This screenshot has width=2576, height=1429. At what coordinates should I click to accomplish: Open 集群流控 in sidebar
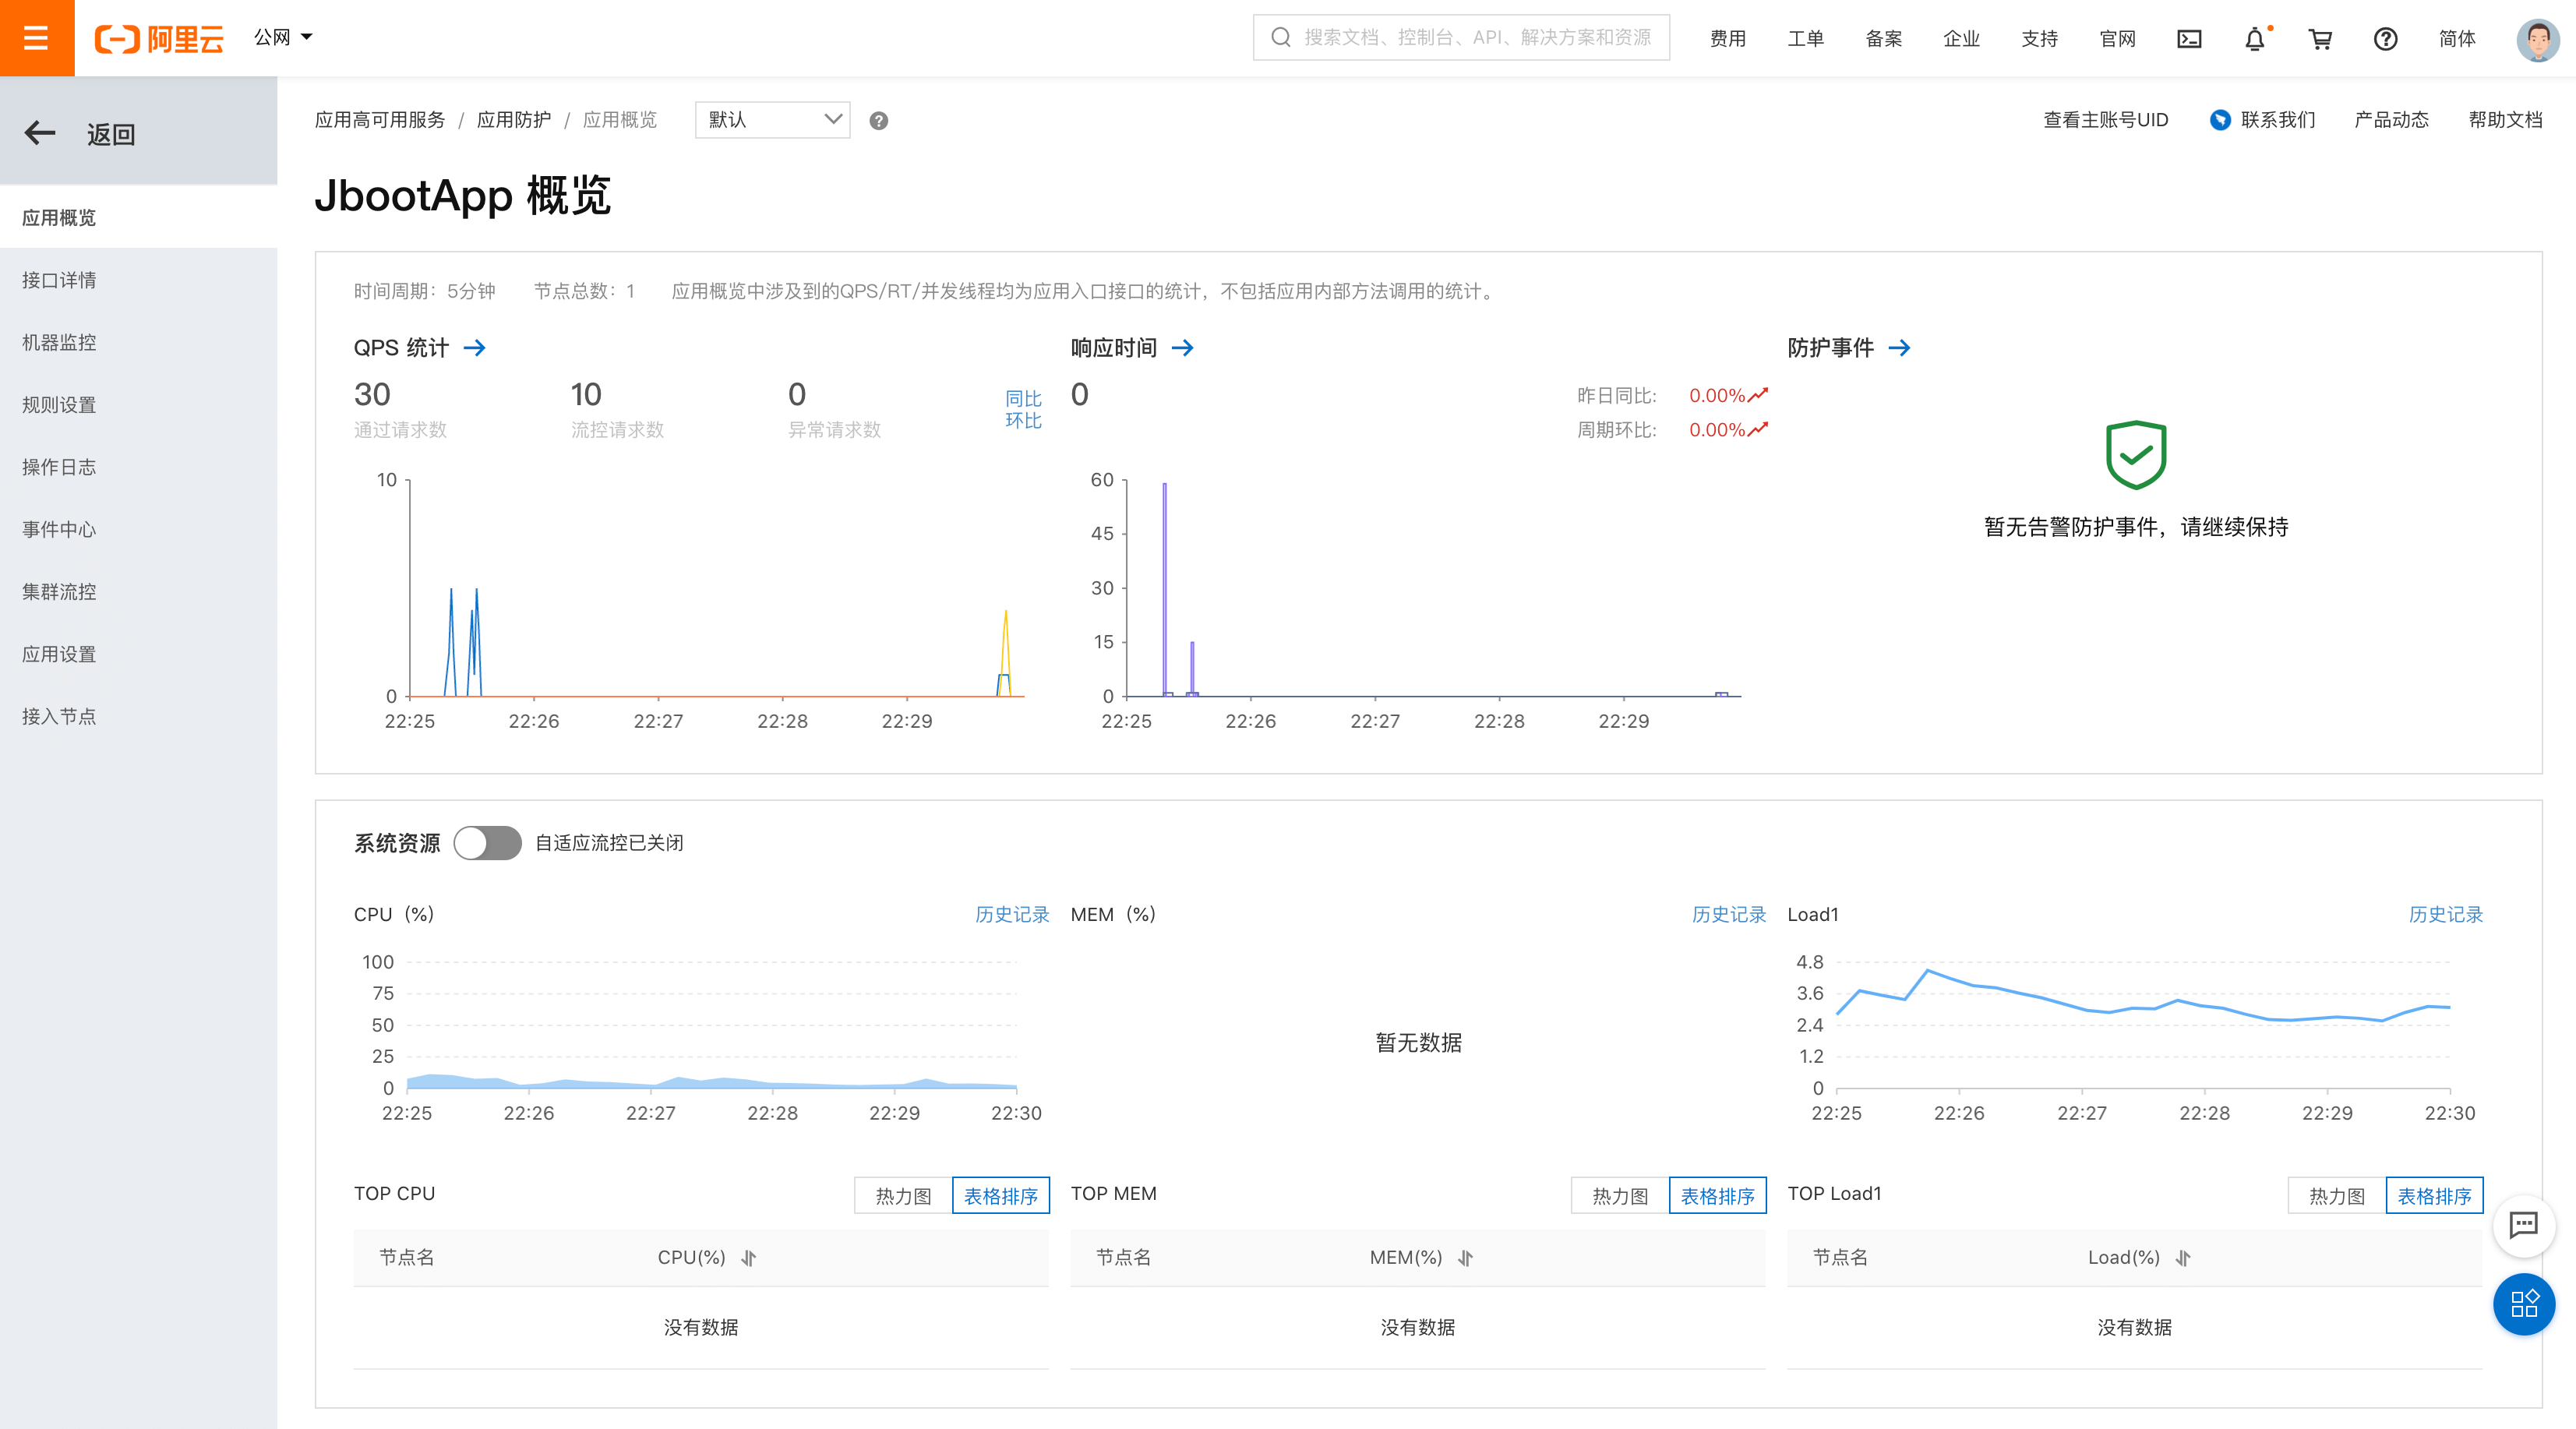pos(138,592)
